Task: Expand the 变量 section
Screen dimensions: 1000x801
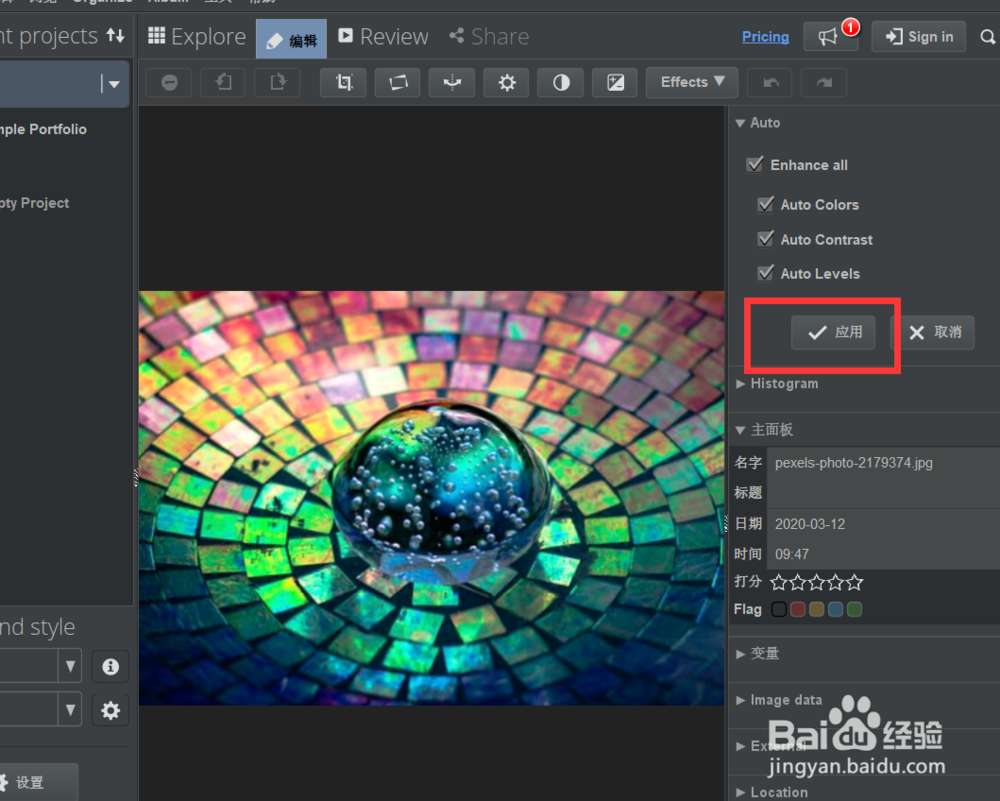Action: pos(740,654)
